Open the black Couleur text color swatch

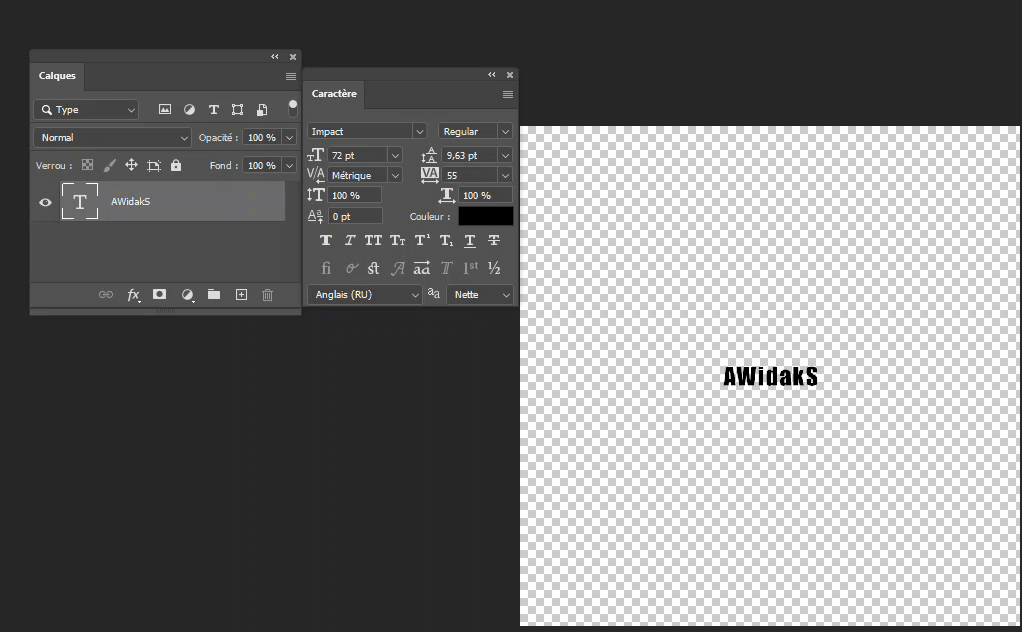(485, 217)
